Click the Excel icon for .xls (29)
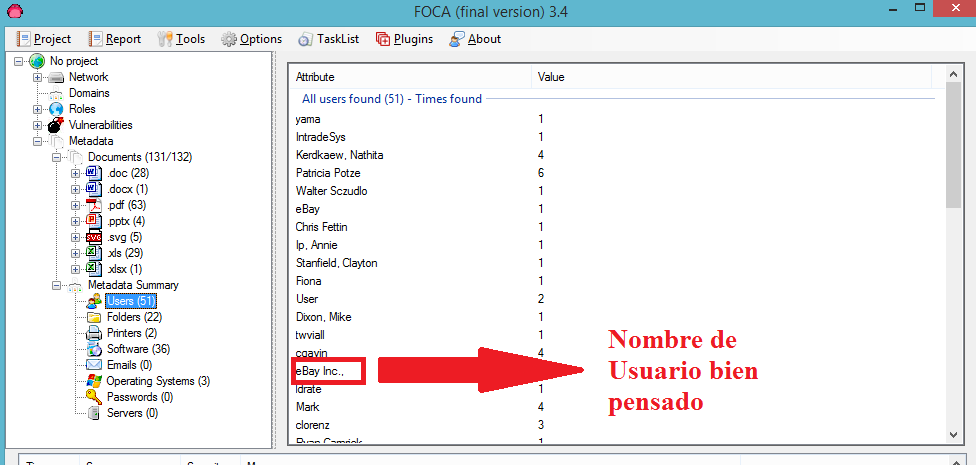 click(94, 253)
